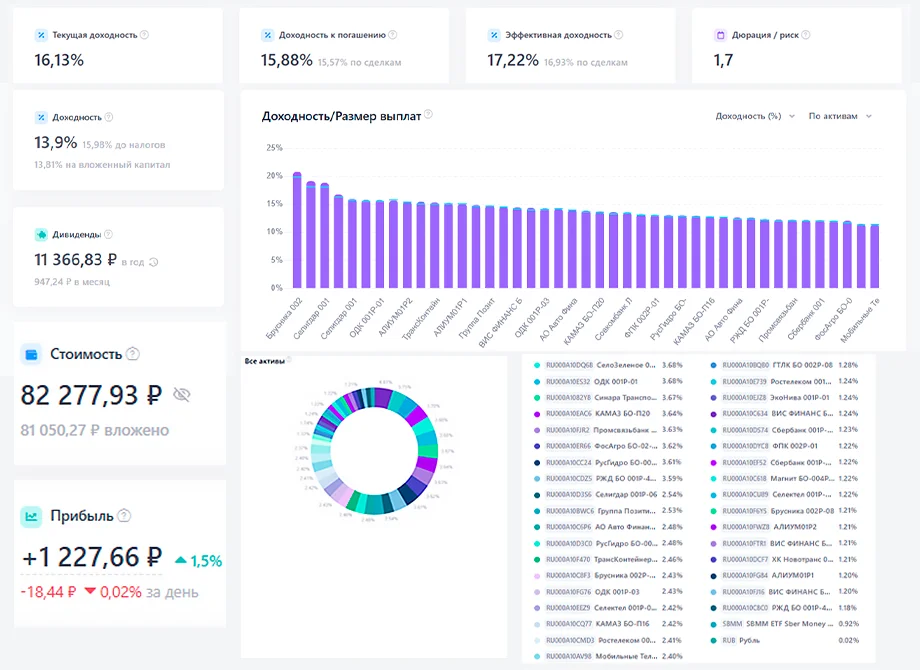Click the help icon next to Текущая доходность

pos(144,35)
